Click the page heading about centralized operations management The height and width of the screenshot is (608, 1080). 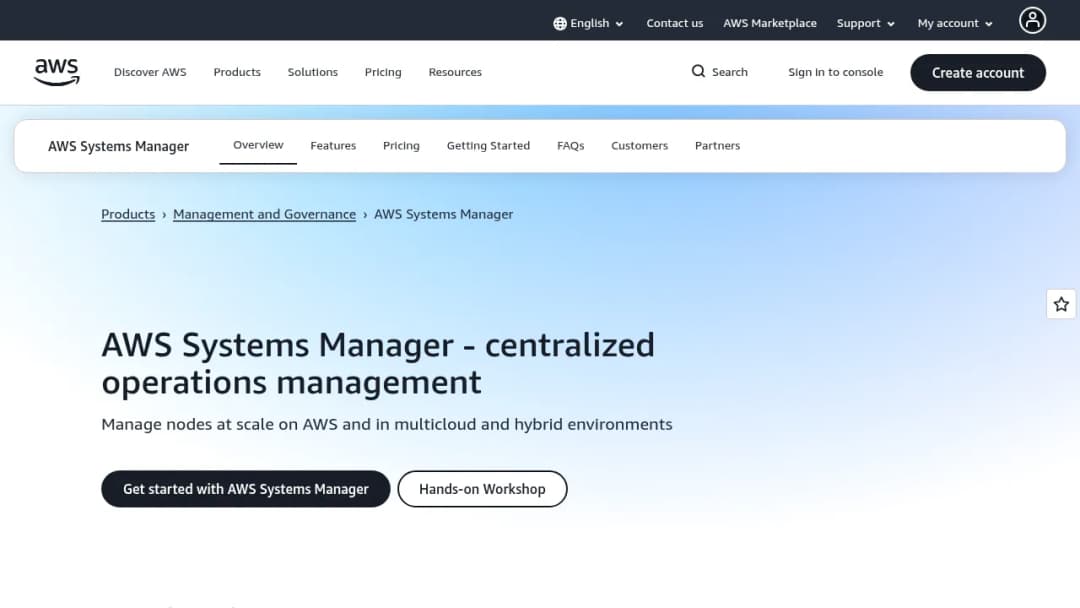point(378,364)
